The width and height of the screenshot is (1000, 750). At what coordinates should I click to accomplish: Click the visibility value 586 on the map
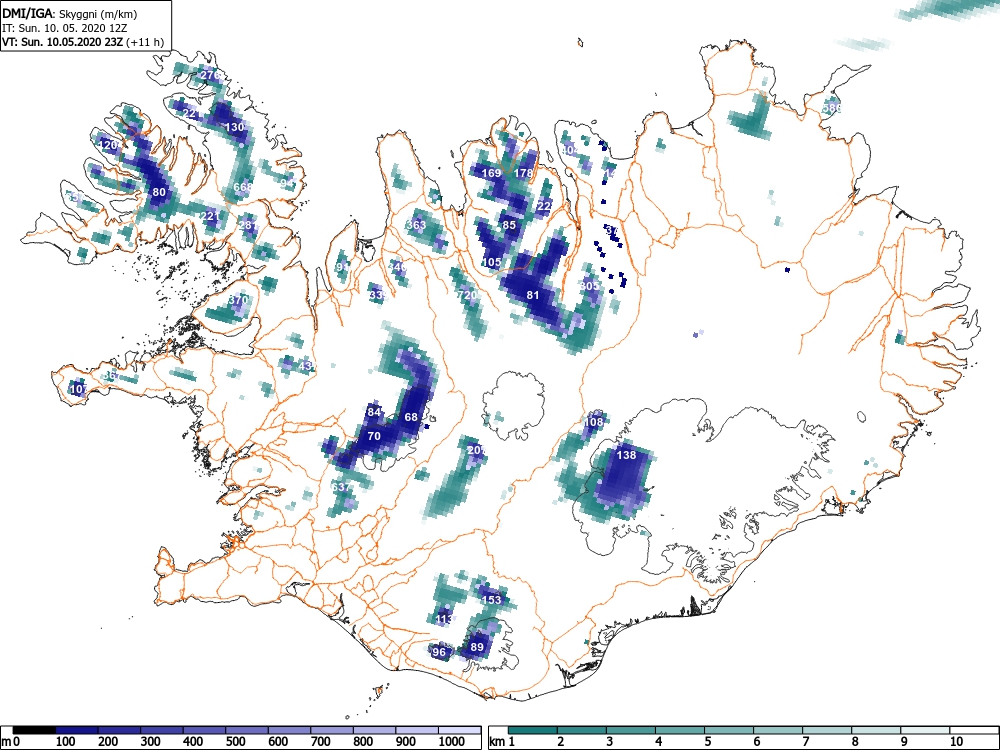[x=832, y=108]
